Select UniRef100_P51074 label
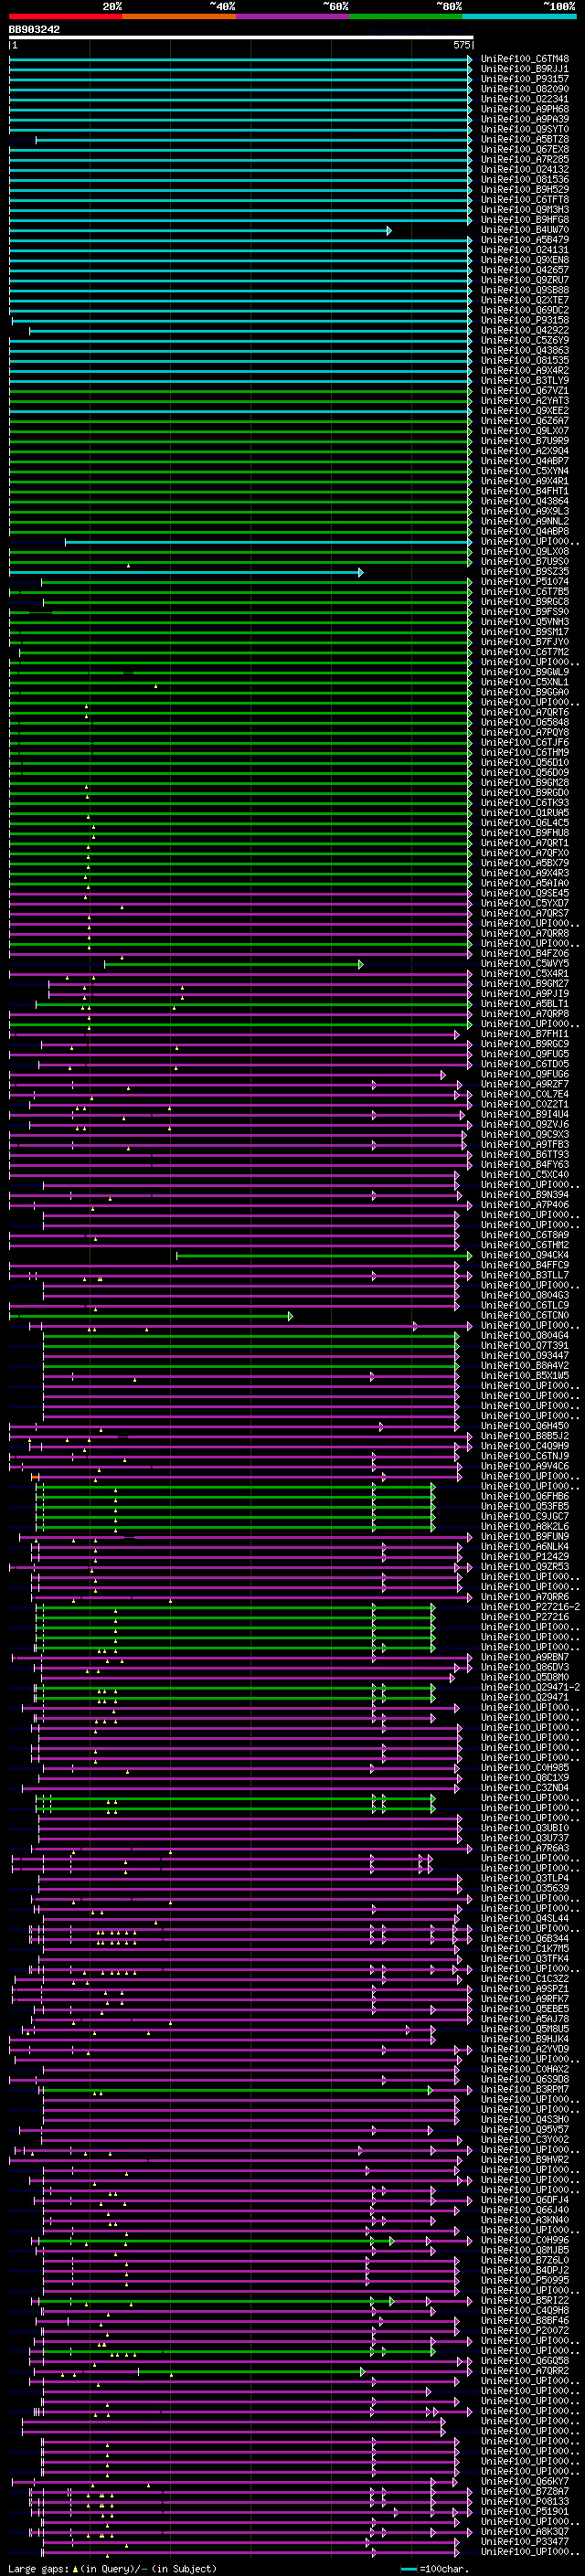 coord(525,581)
